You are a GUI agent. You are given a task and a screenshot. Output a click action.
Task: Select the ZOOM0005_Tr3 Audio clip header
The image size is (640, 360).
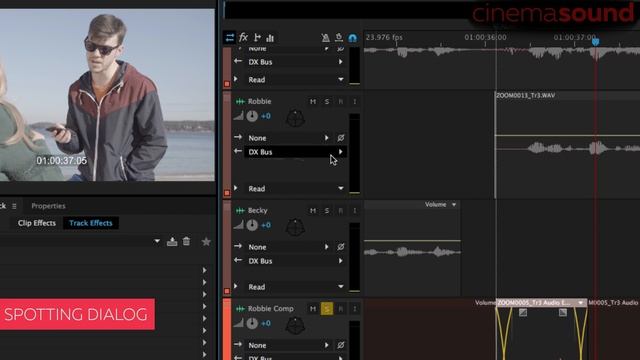(542, 303)
